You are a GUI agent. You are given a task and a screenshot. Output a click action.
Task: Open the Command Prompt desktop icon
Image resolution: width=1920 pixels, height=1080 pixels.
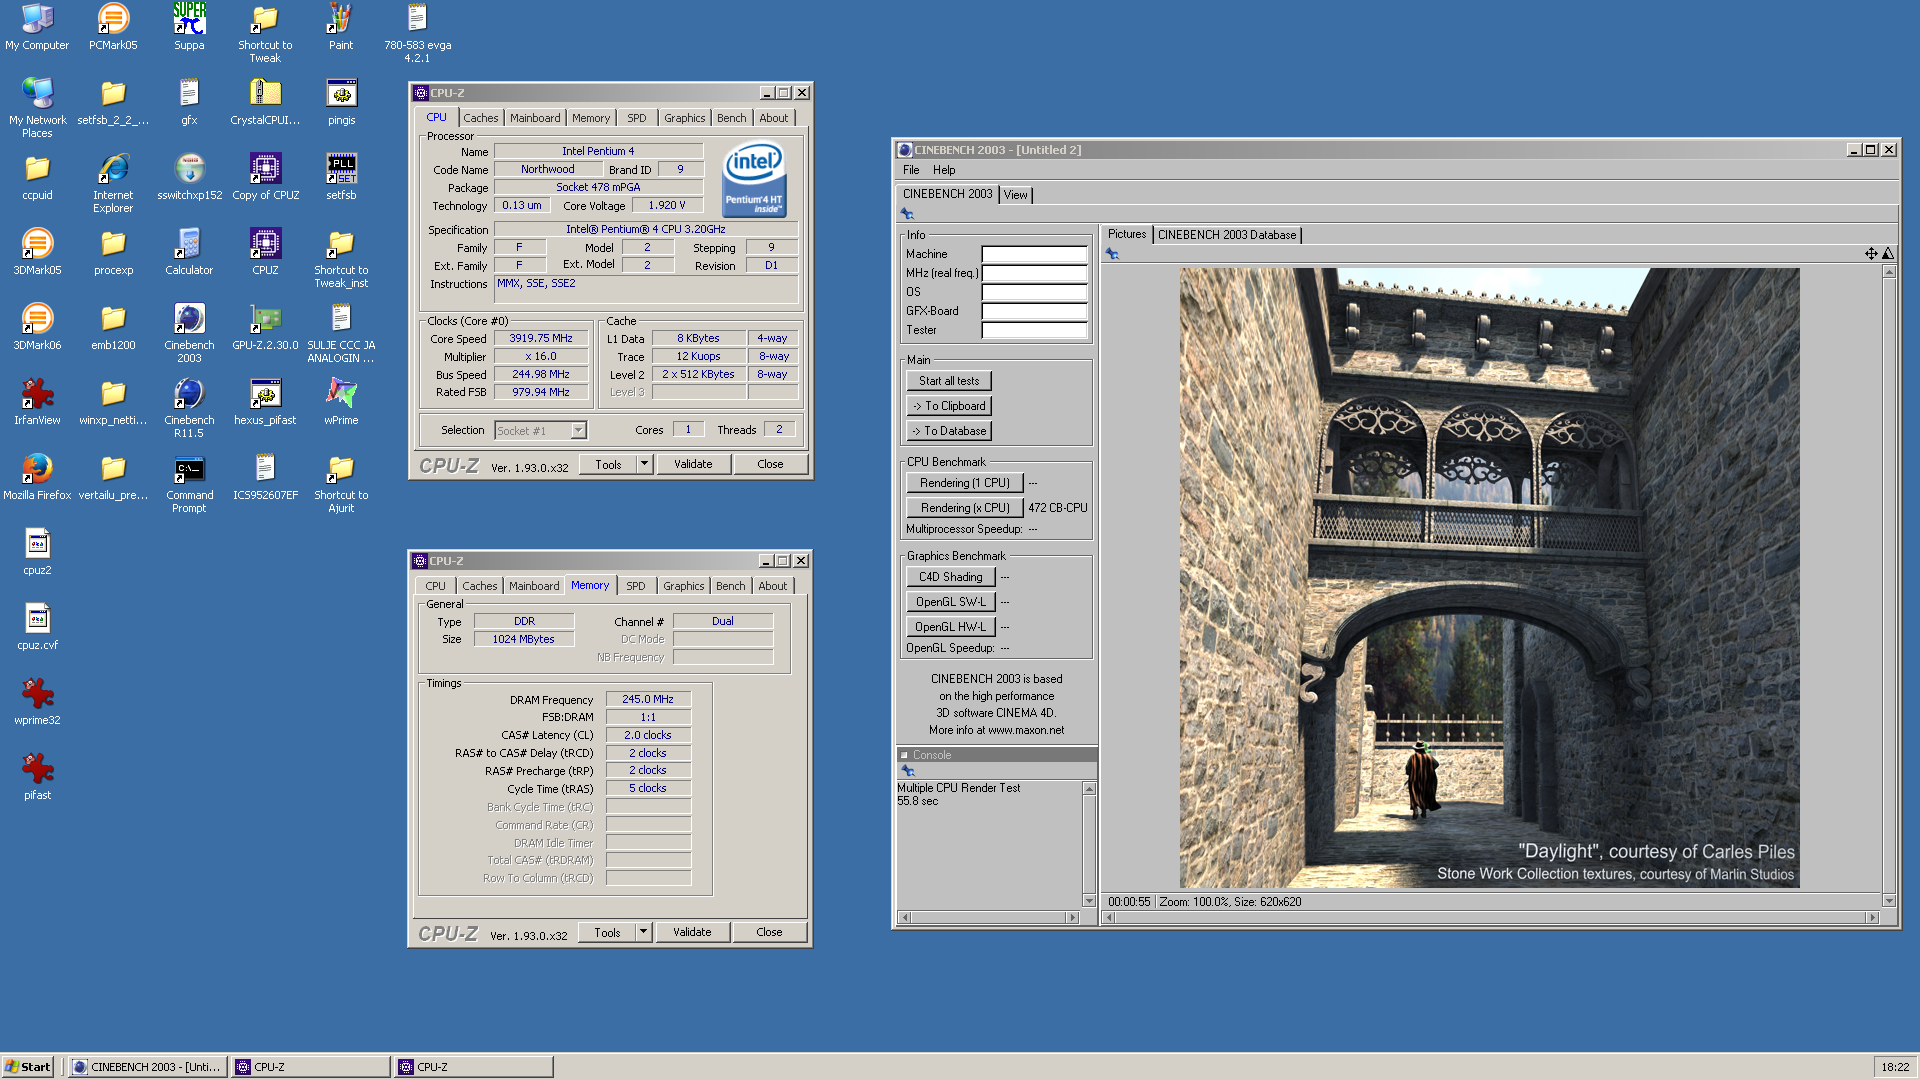click(x=189, y=484)
